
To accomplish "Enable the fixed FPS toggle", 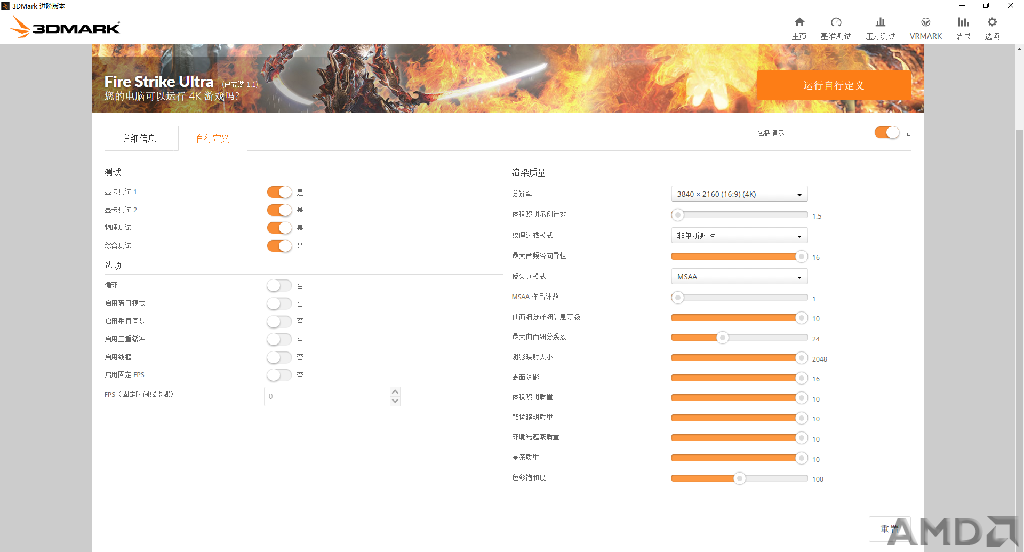I will pos(280,375).
